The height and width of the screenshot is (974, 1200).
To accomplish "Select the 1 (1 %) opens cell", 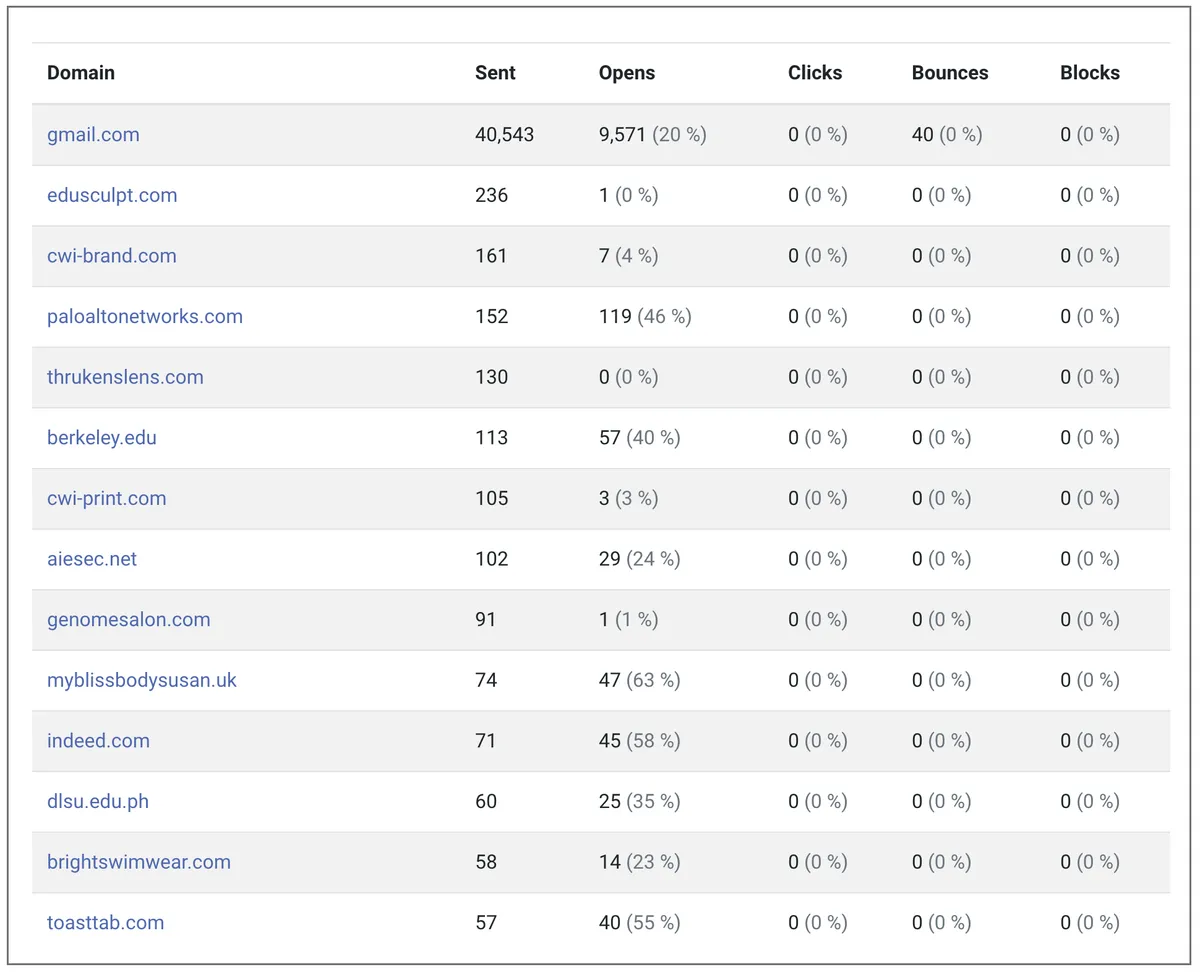I will pyautogui.click(x=629, y=619).
